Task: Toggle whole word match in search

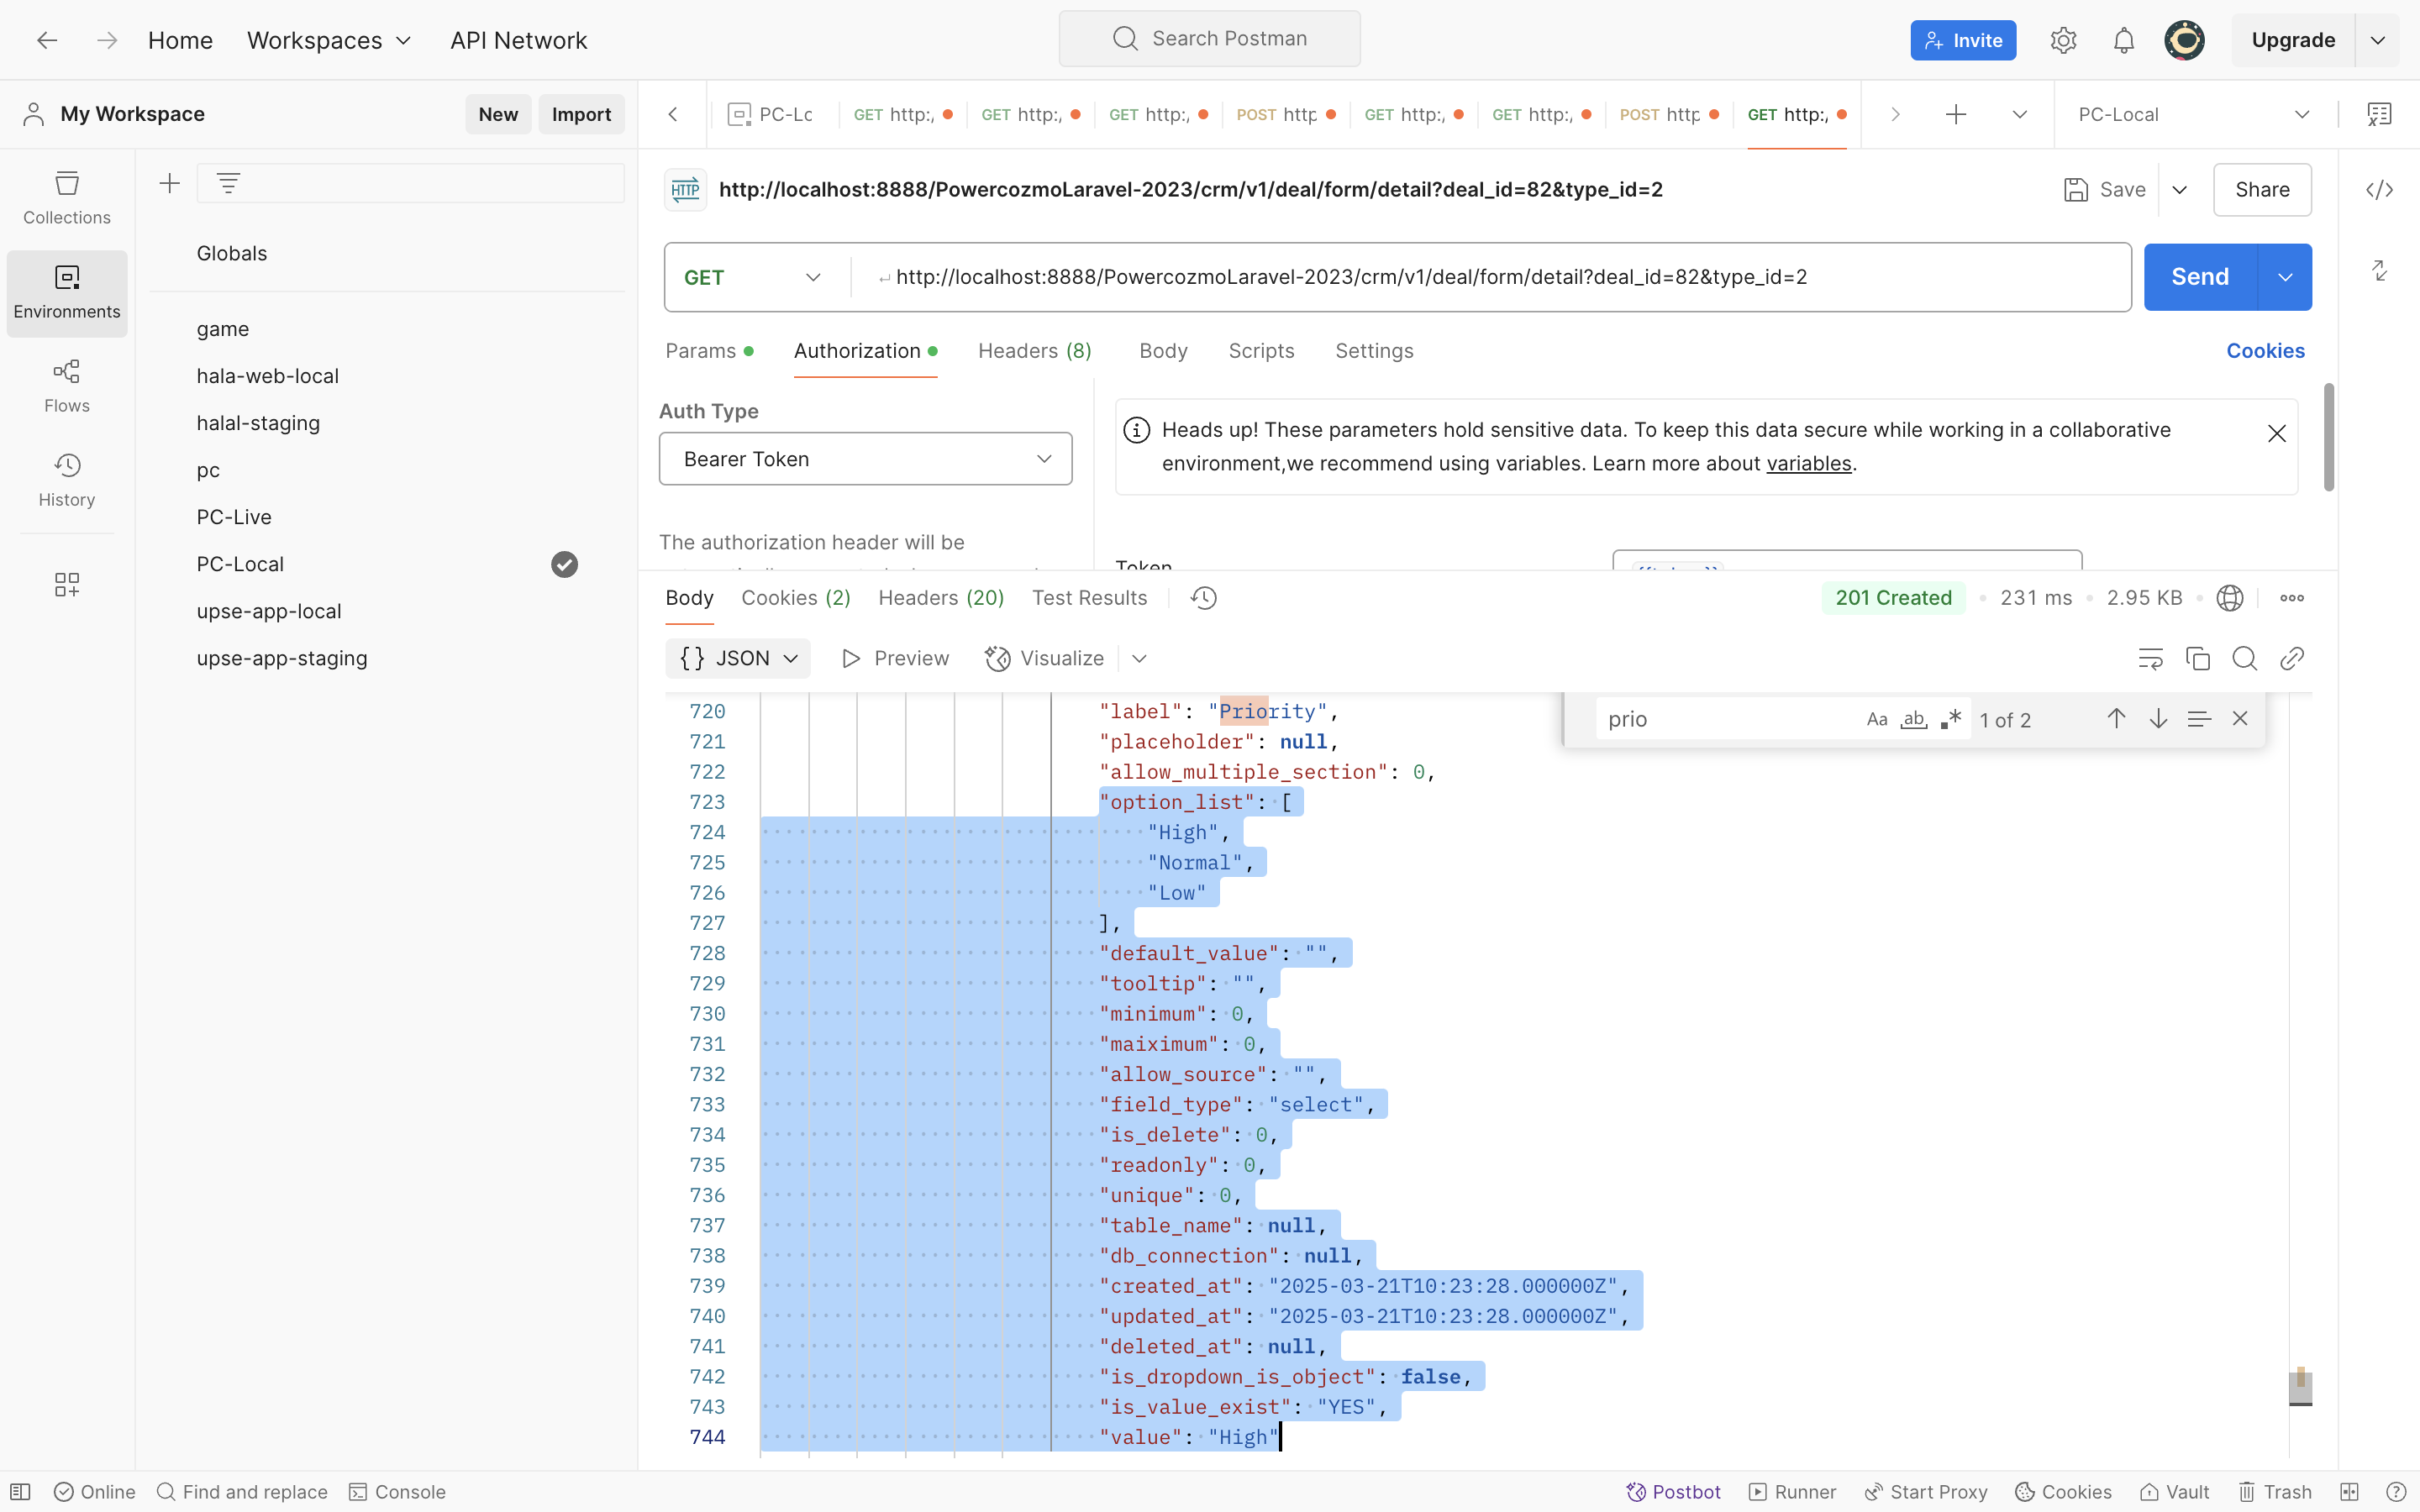Action: coord(1914,719)
